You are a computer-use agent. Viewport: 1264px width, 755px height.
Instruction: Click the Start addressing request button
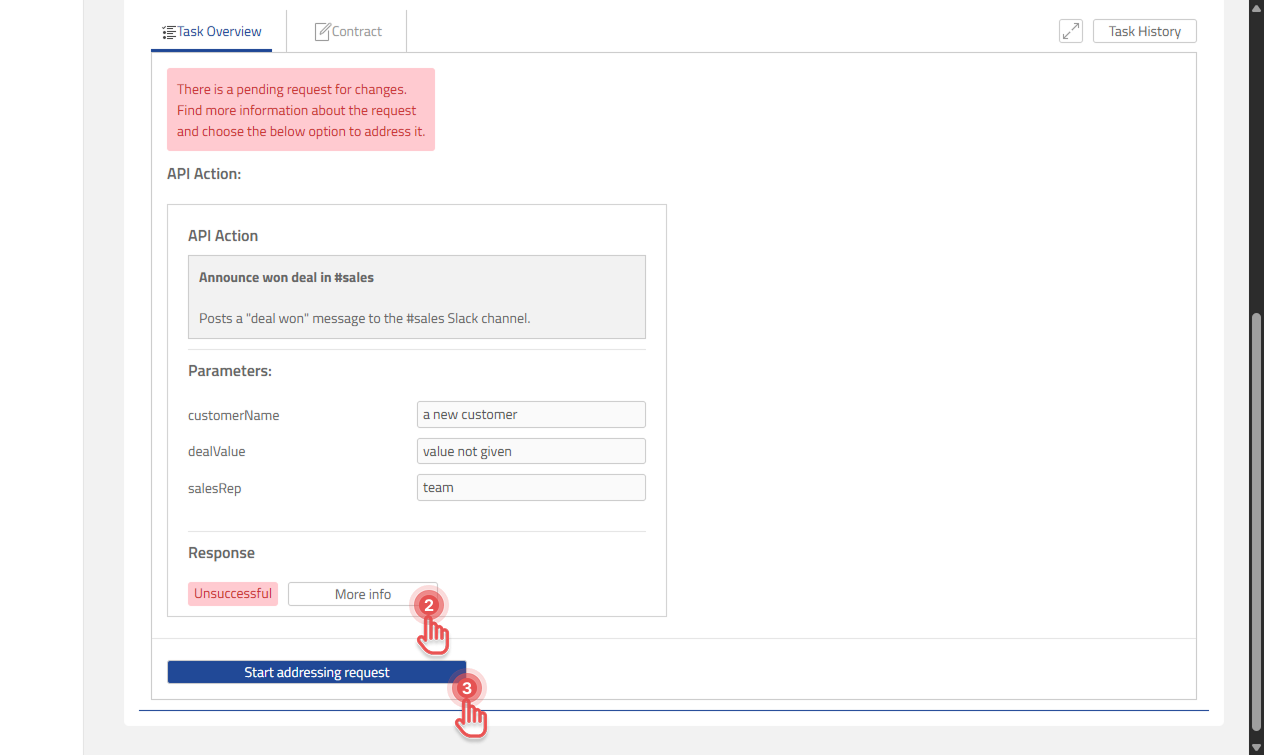pos(317,672)
